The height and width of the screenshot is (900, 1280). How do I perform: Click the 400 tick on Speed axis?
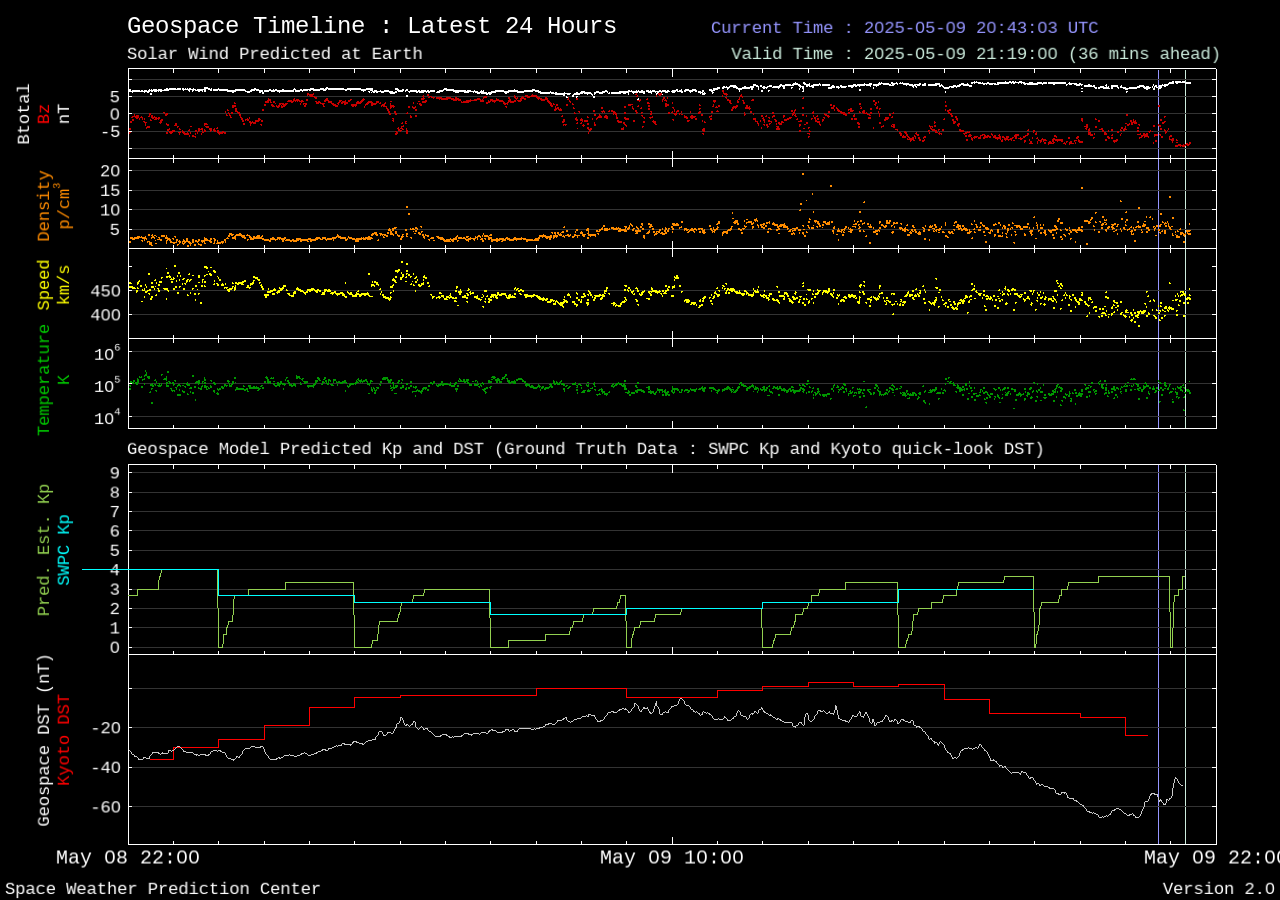pyautogui.click(x=106, y=315)
